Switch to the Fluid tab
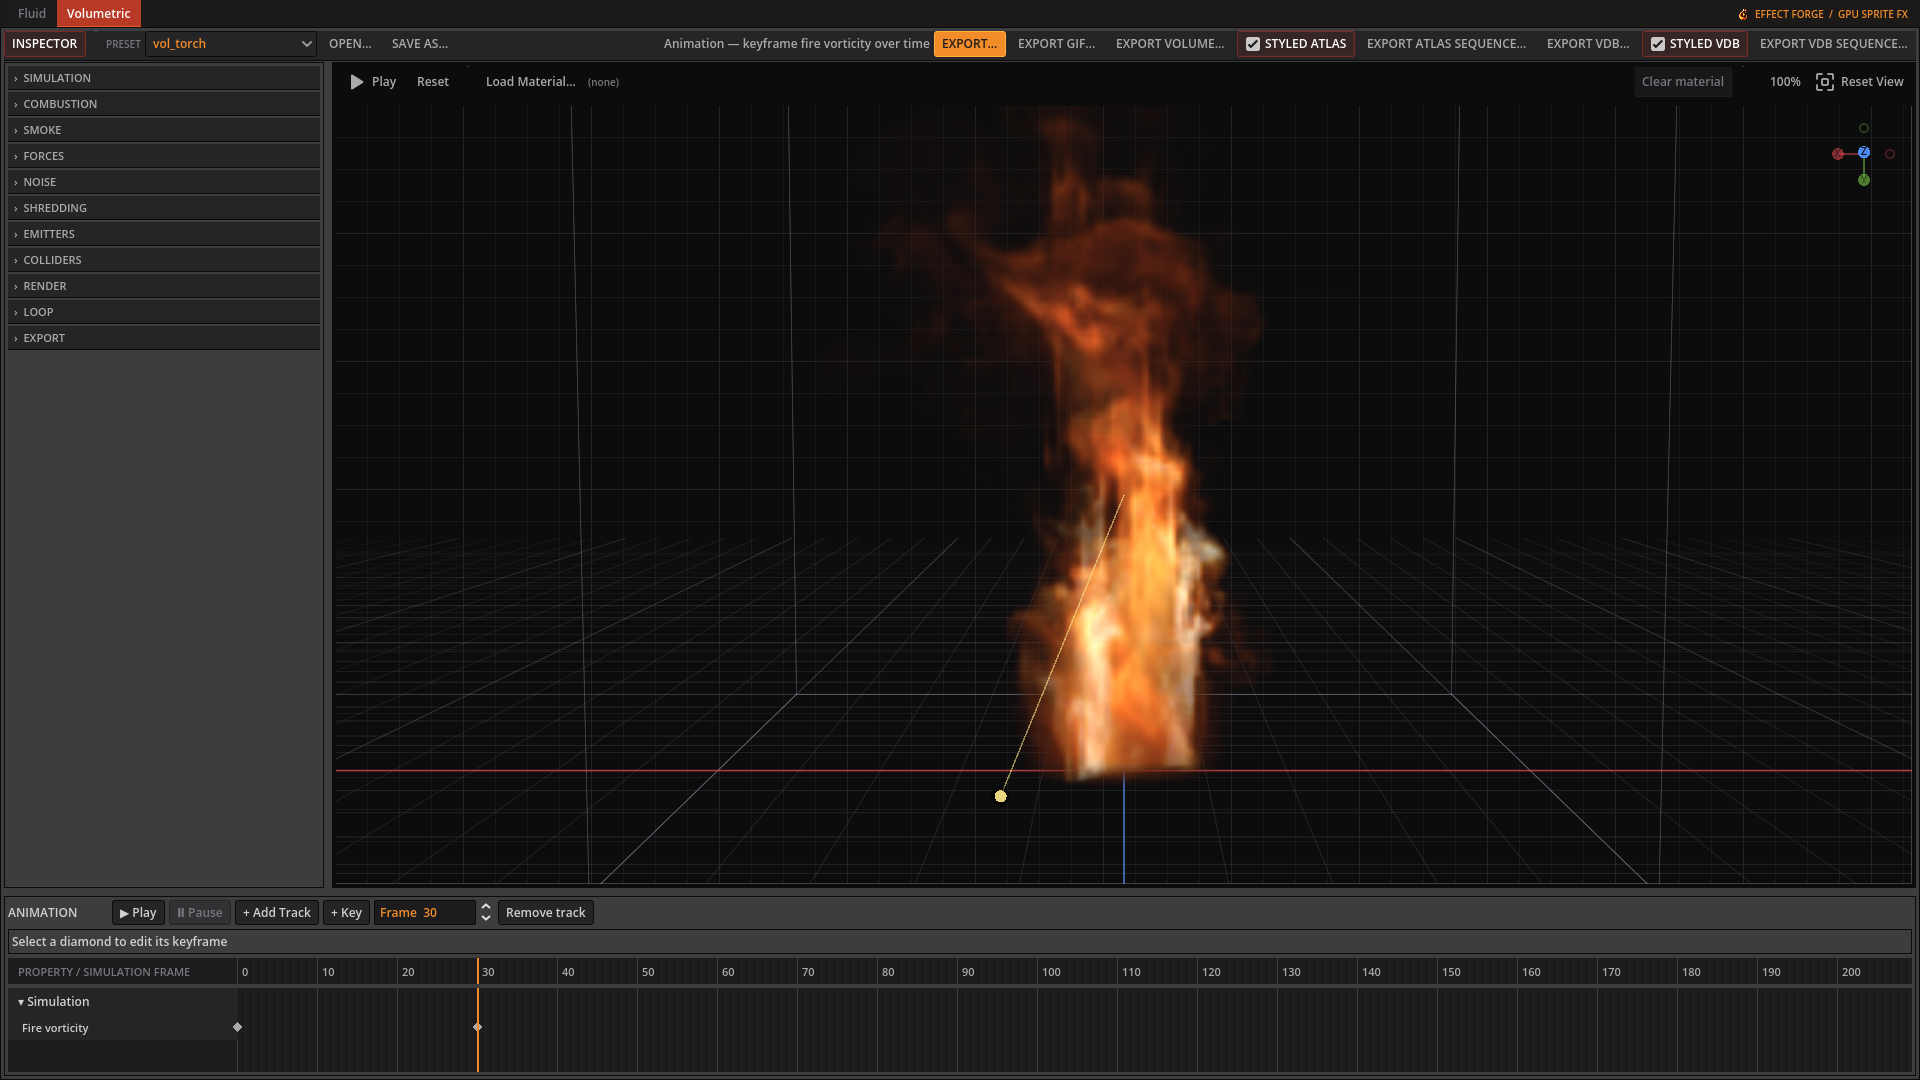The width and height of the screenshot is (1920, 1080). click(32, 14)
